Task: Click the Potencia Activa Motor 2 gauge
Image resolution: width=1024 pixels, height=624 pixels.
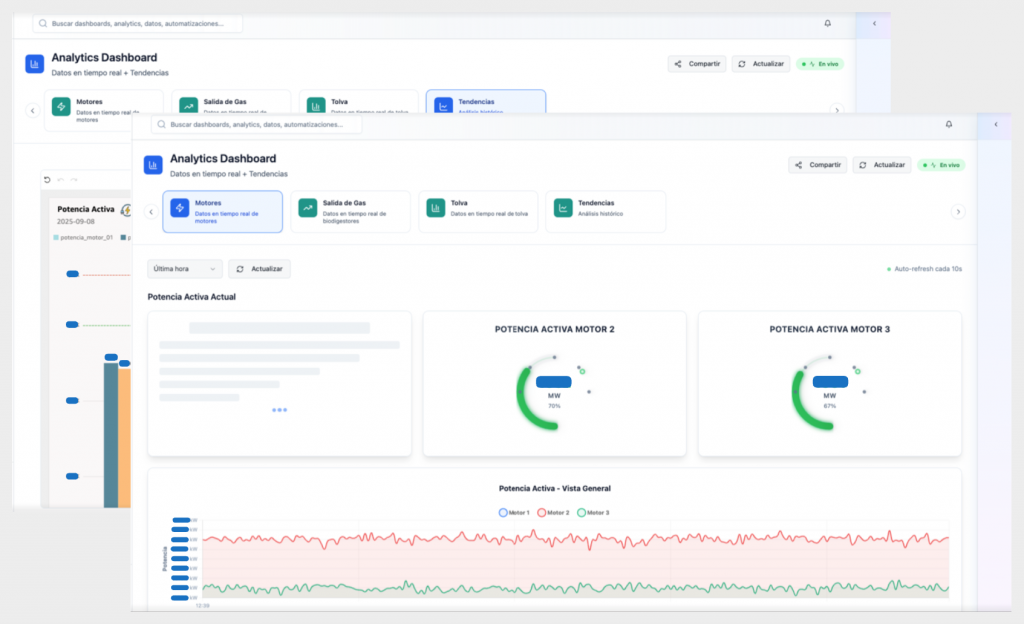Action: (554, 385)
